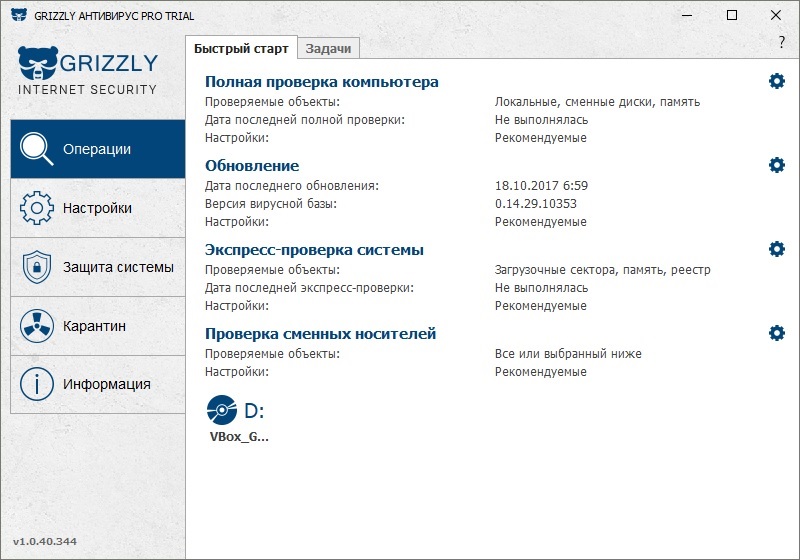
Task: Launch Экспресс-проверка системы
Action: tap(314, 250)
